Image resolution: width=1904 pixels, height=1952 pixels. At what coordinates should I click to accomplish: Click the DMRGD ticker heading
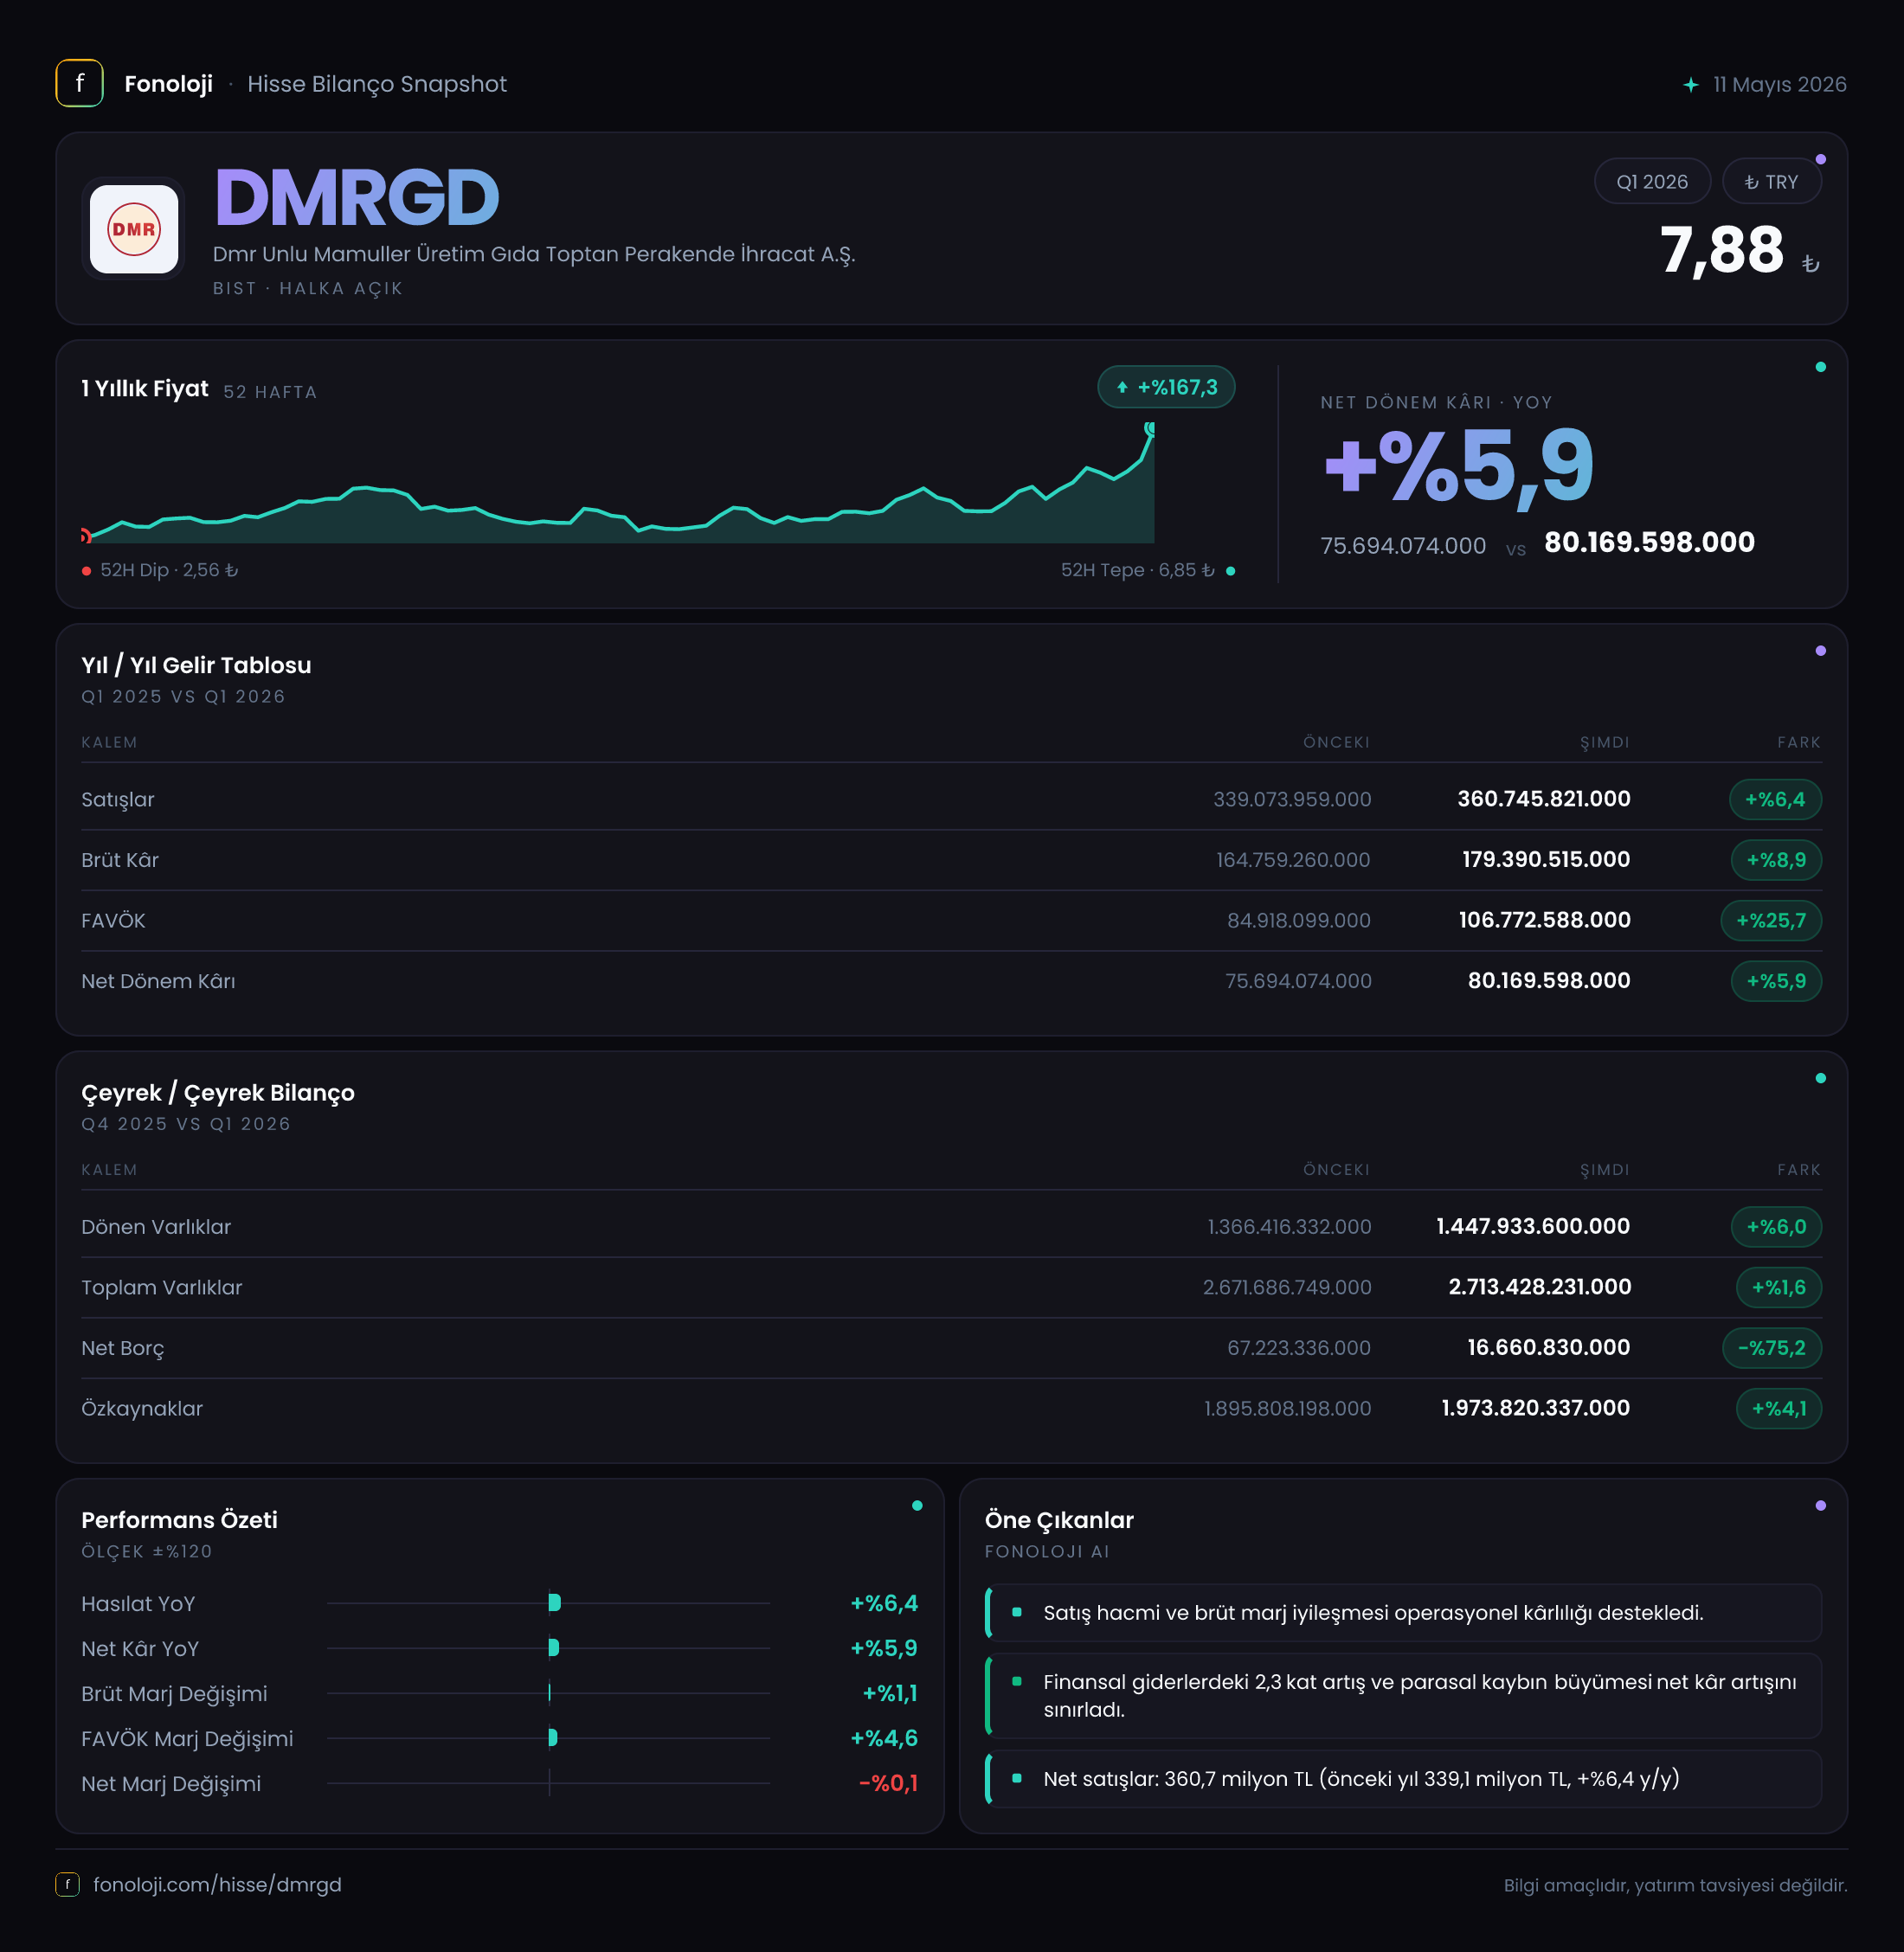tap(357, 198)
